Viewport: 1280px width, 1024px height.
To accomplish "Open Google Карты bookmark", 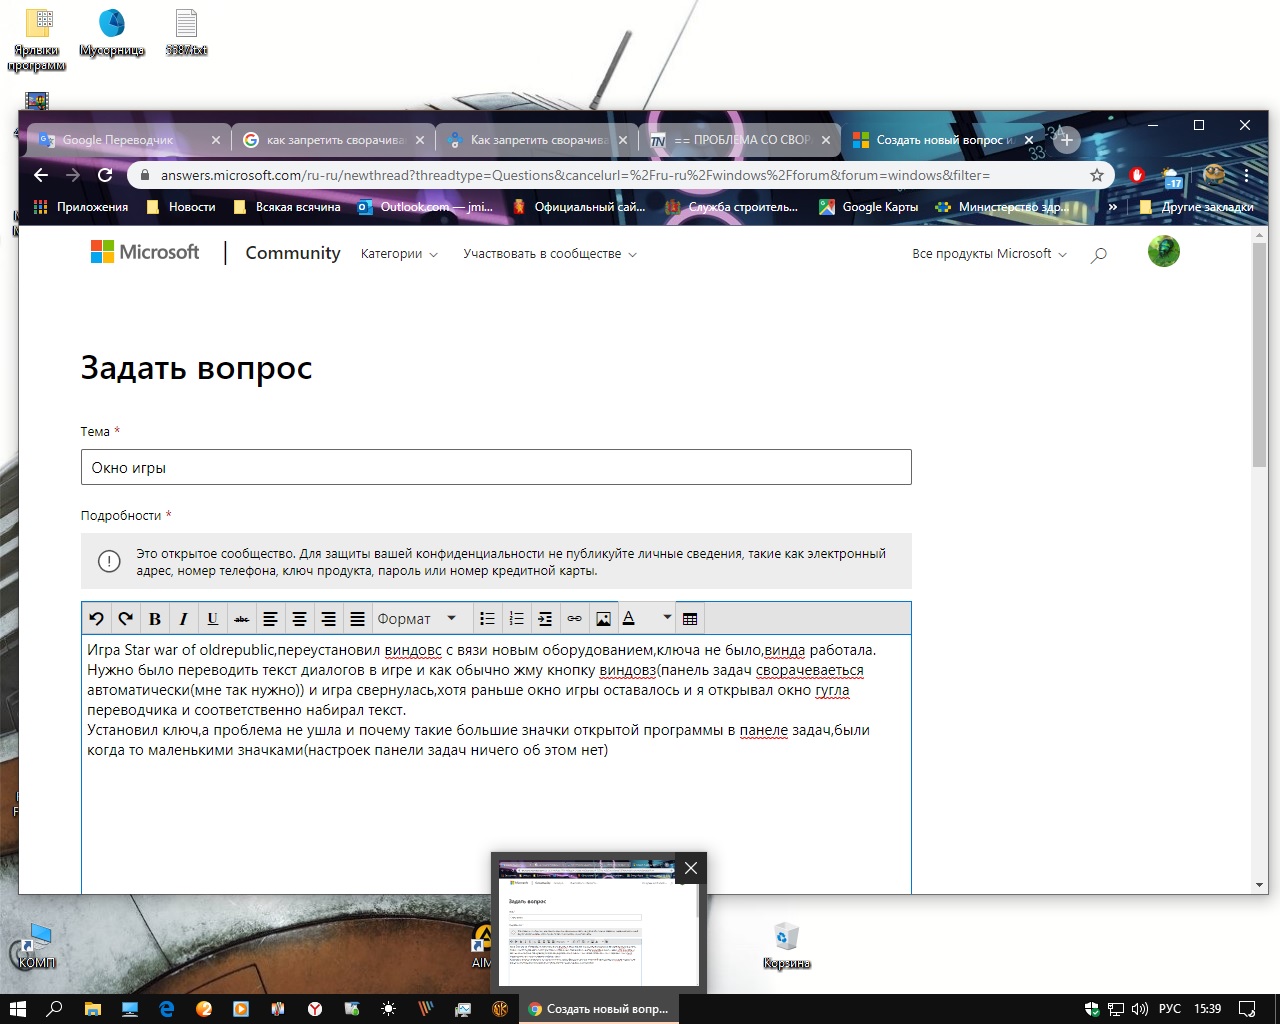I will 869,207.
